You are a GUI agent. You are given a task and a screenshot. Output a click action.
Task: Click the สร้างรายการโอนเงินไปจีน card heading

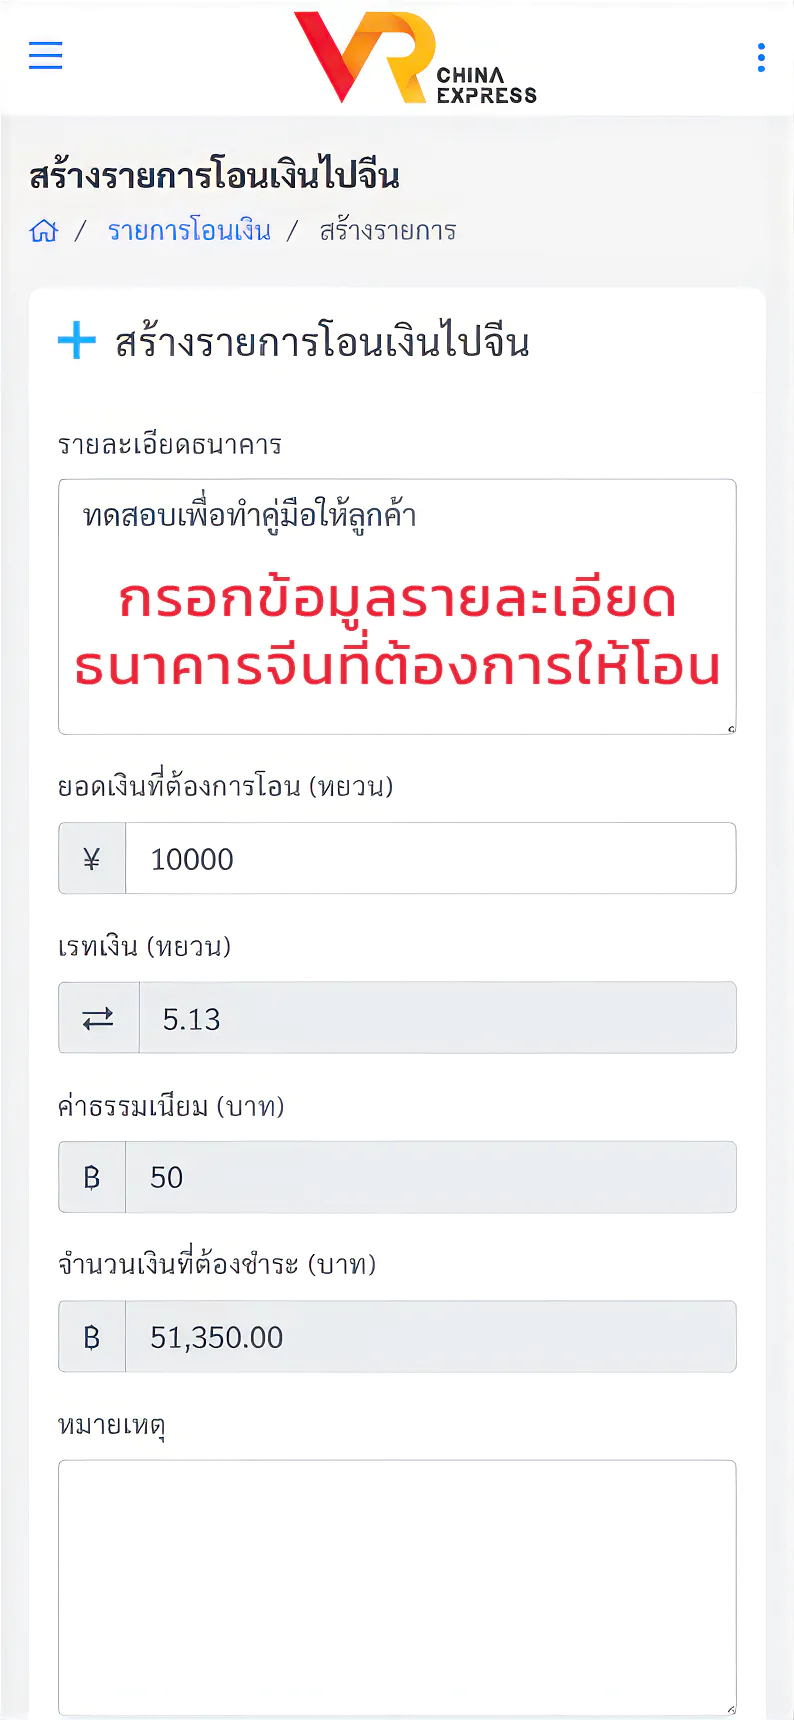coord(322,343)
